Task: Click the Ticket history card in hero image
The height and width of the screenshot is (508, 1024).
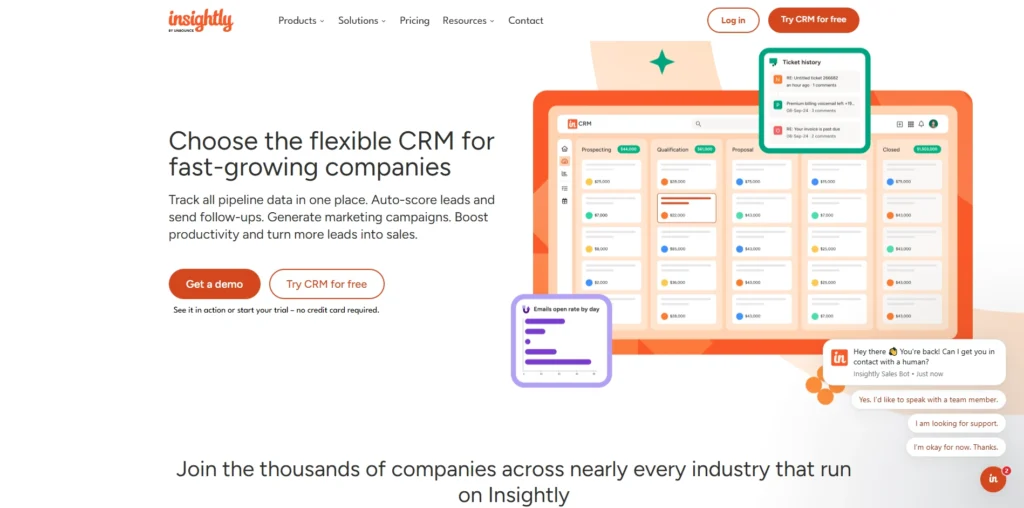Action: click(x=814, y=101)
